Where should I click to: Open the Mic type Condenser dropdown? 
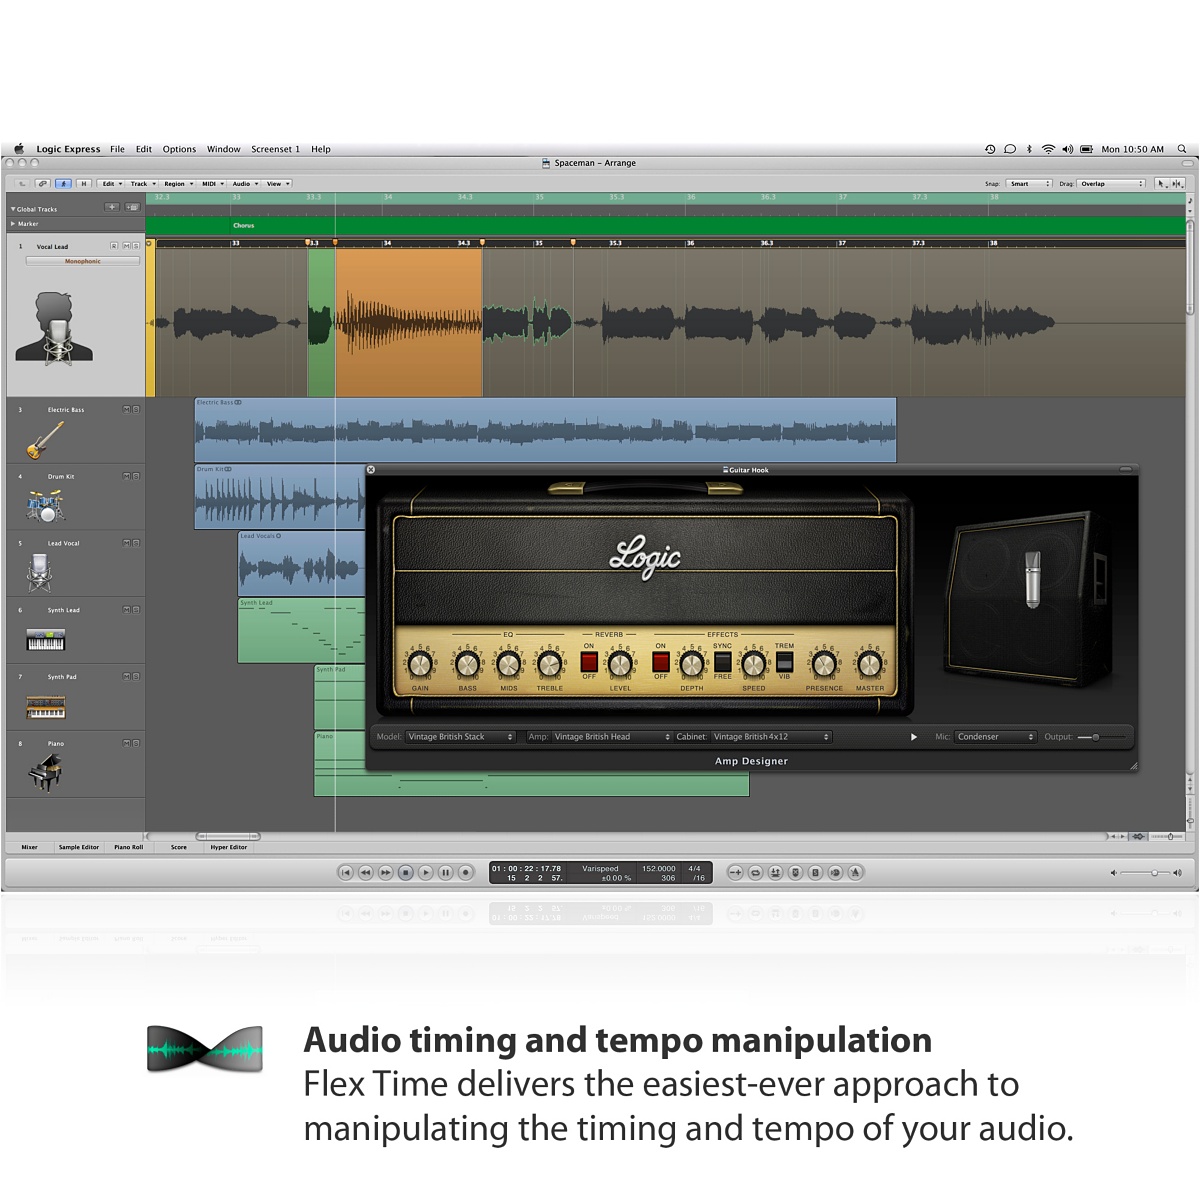pyautogui.click(x=995, y=737)
